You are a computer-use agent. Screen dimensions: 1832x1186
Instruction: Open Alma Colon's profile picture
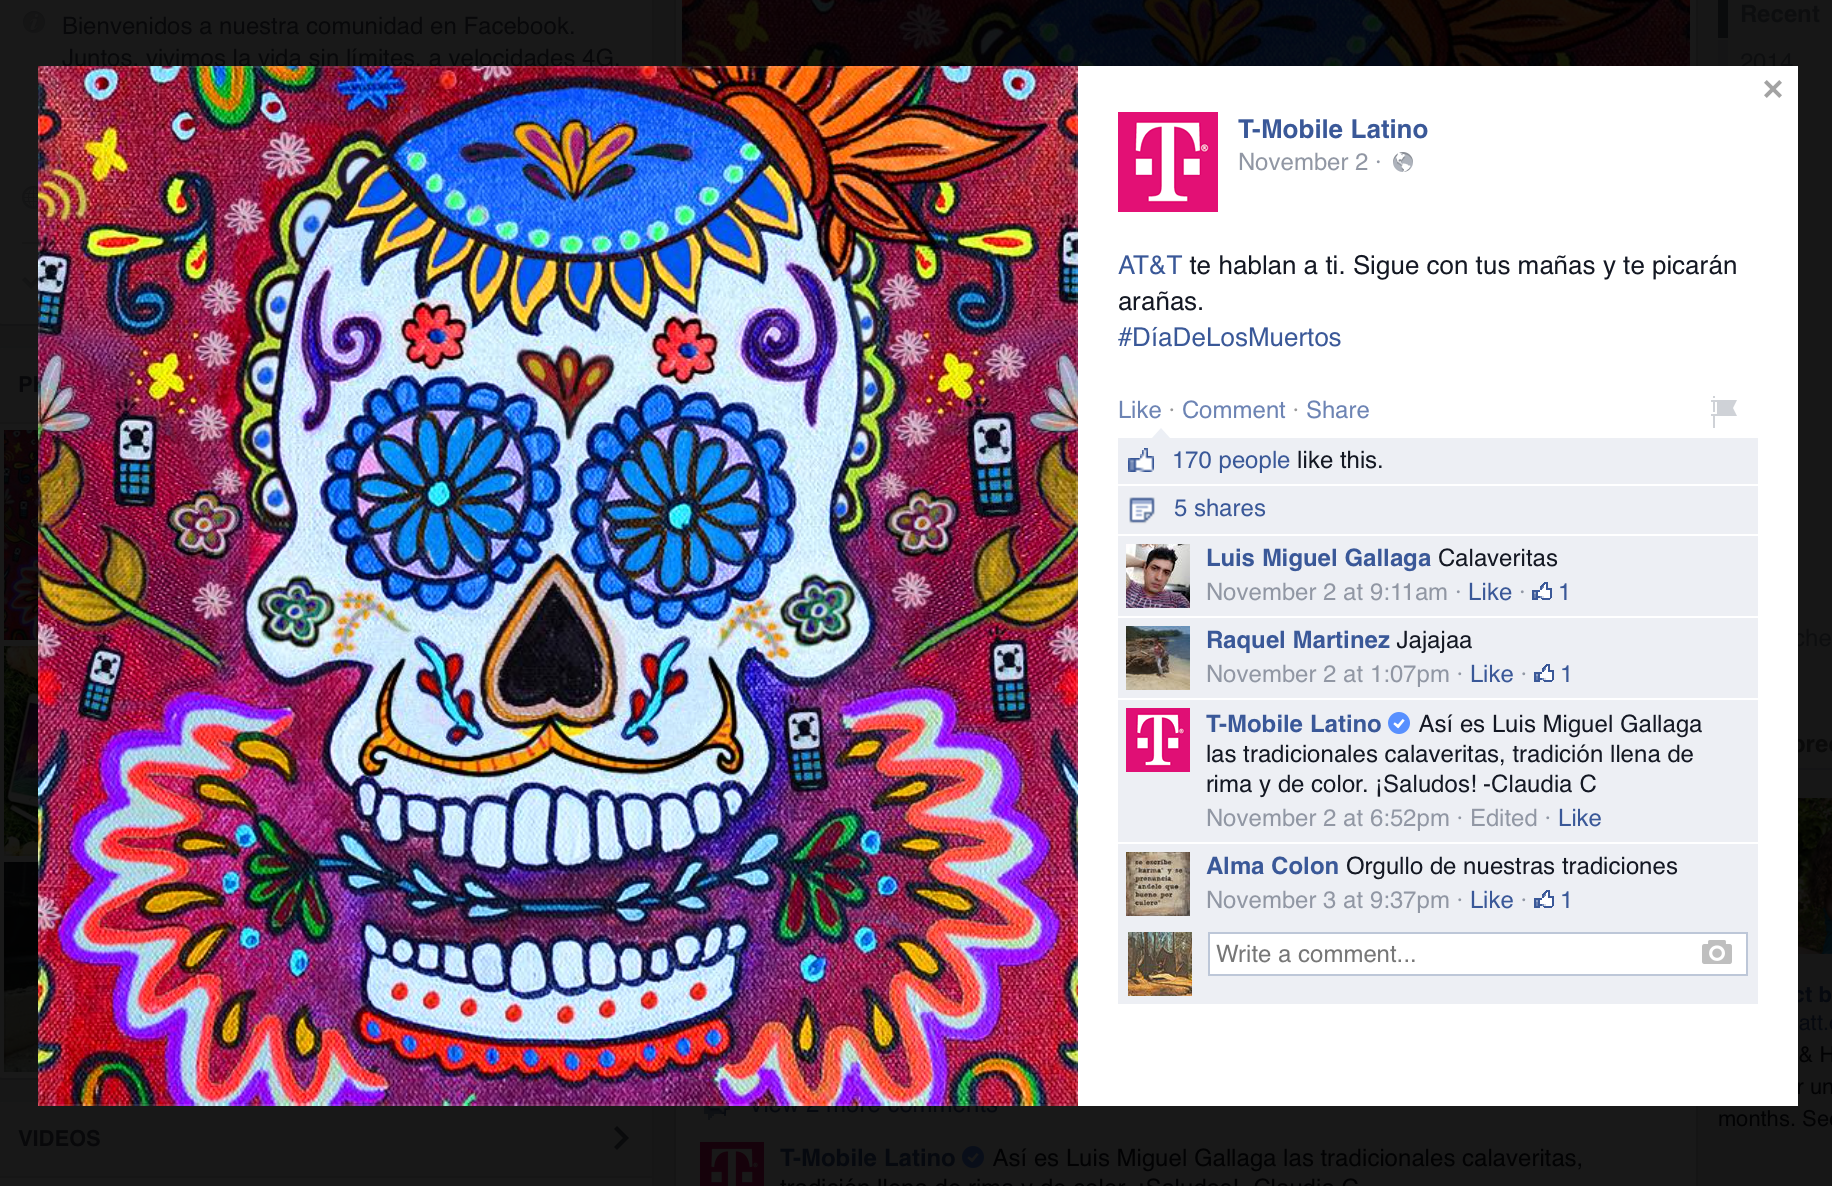tap(1158, 884)
